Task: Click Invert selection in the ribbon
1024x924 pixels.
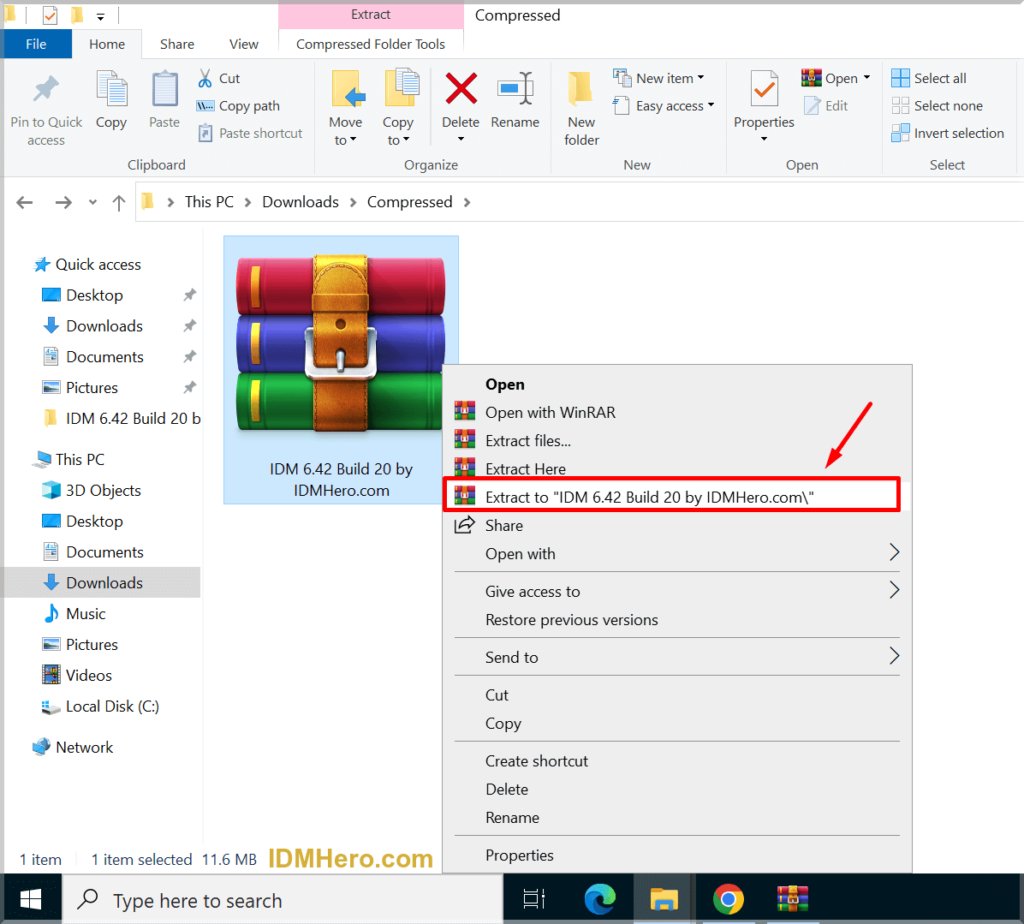Action: pos(948,133)
